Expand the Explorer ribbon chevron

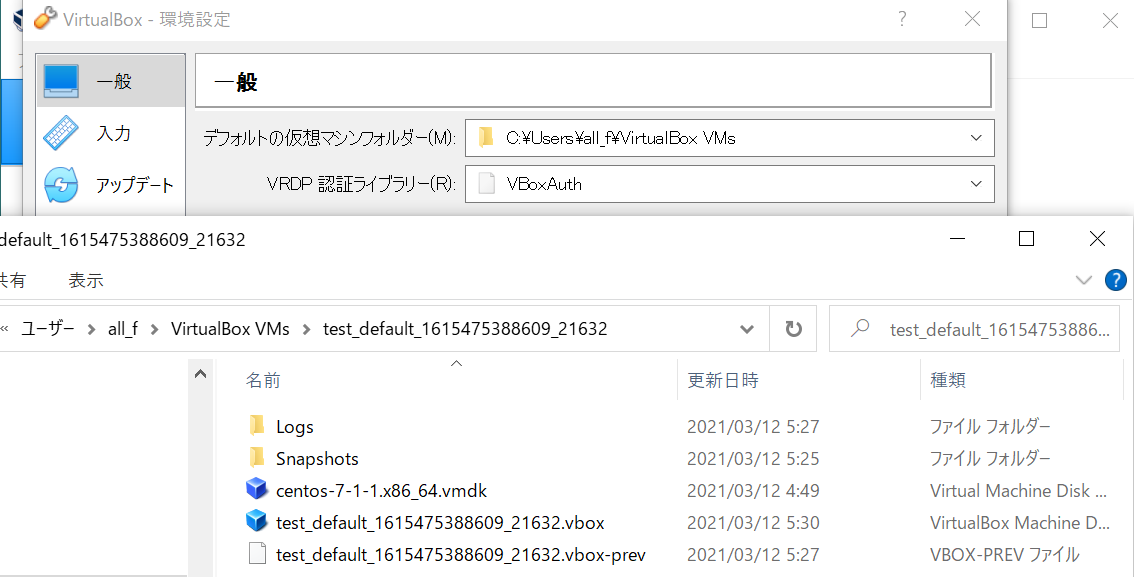coord(1083,280)
